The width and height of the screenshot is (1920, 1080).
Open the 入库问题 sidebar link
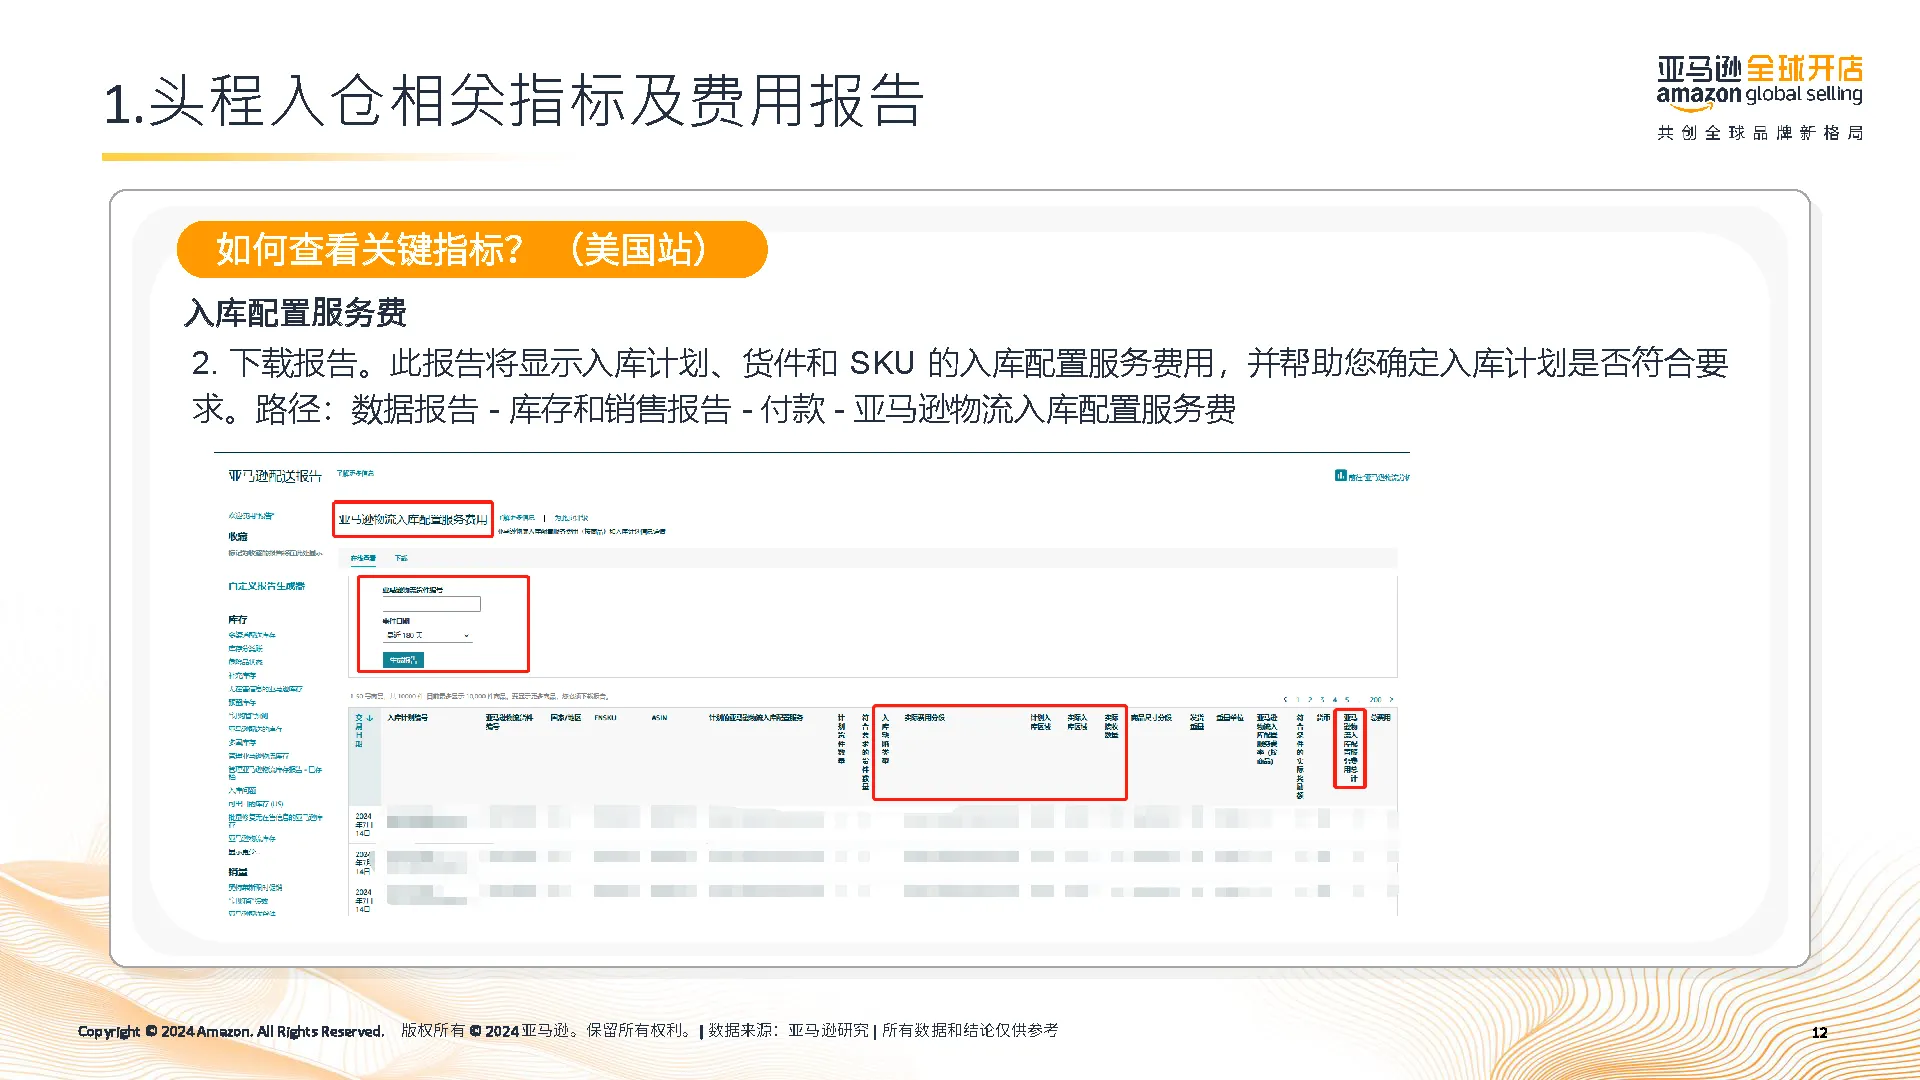pyautogui.click(x=242, y=790)
